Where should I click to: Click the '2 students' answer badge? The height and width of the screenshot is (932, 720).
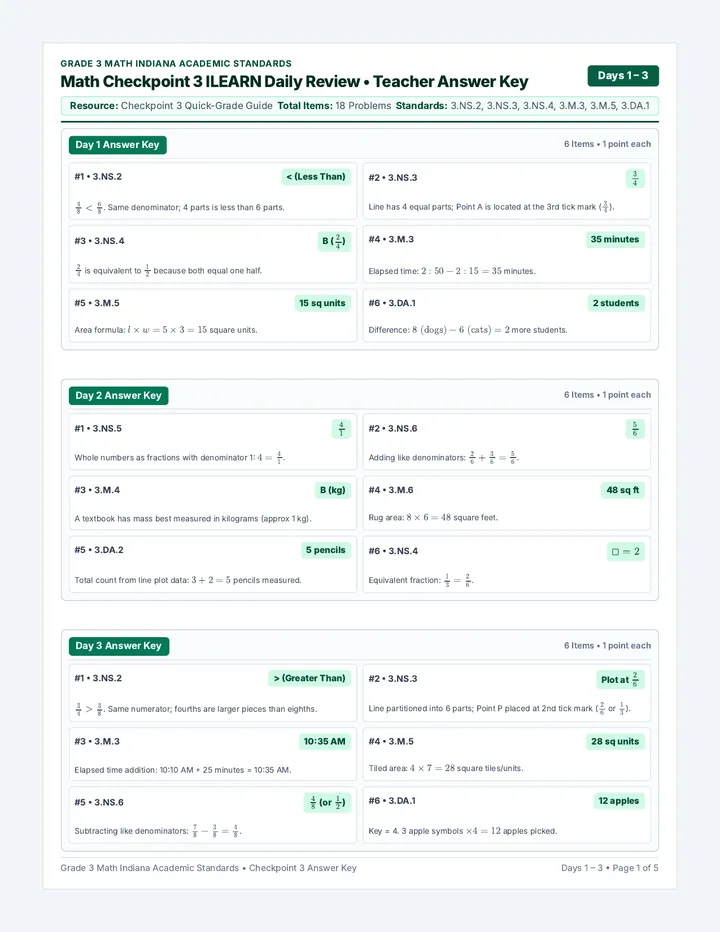click(x=616, y=303)
